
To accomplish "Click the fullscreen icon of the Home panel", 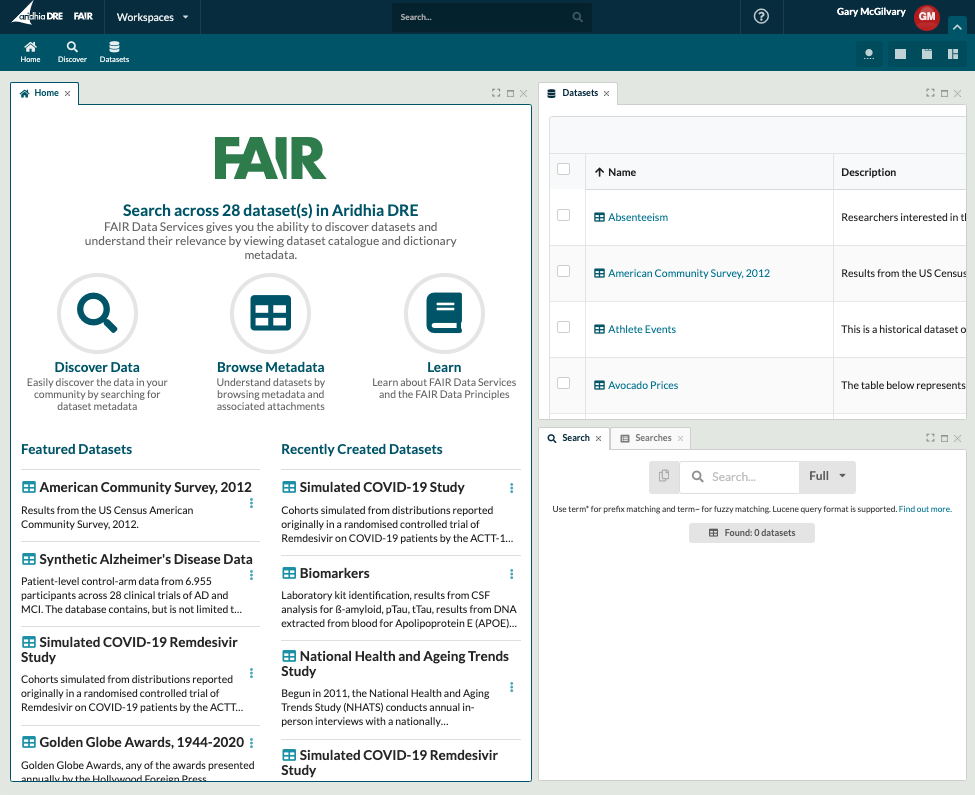I will 496,93.
